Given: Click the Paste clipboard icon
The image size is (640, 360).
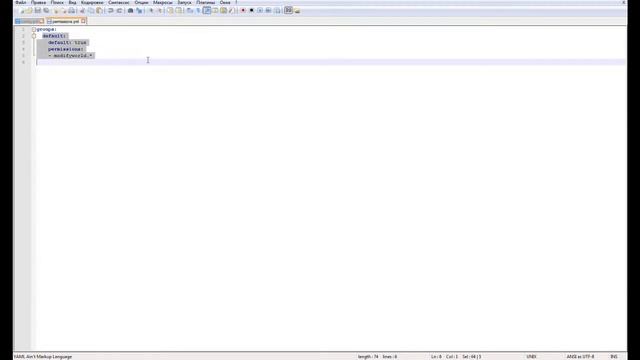Looking at the screenshot, I should point(99,11).
